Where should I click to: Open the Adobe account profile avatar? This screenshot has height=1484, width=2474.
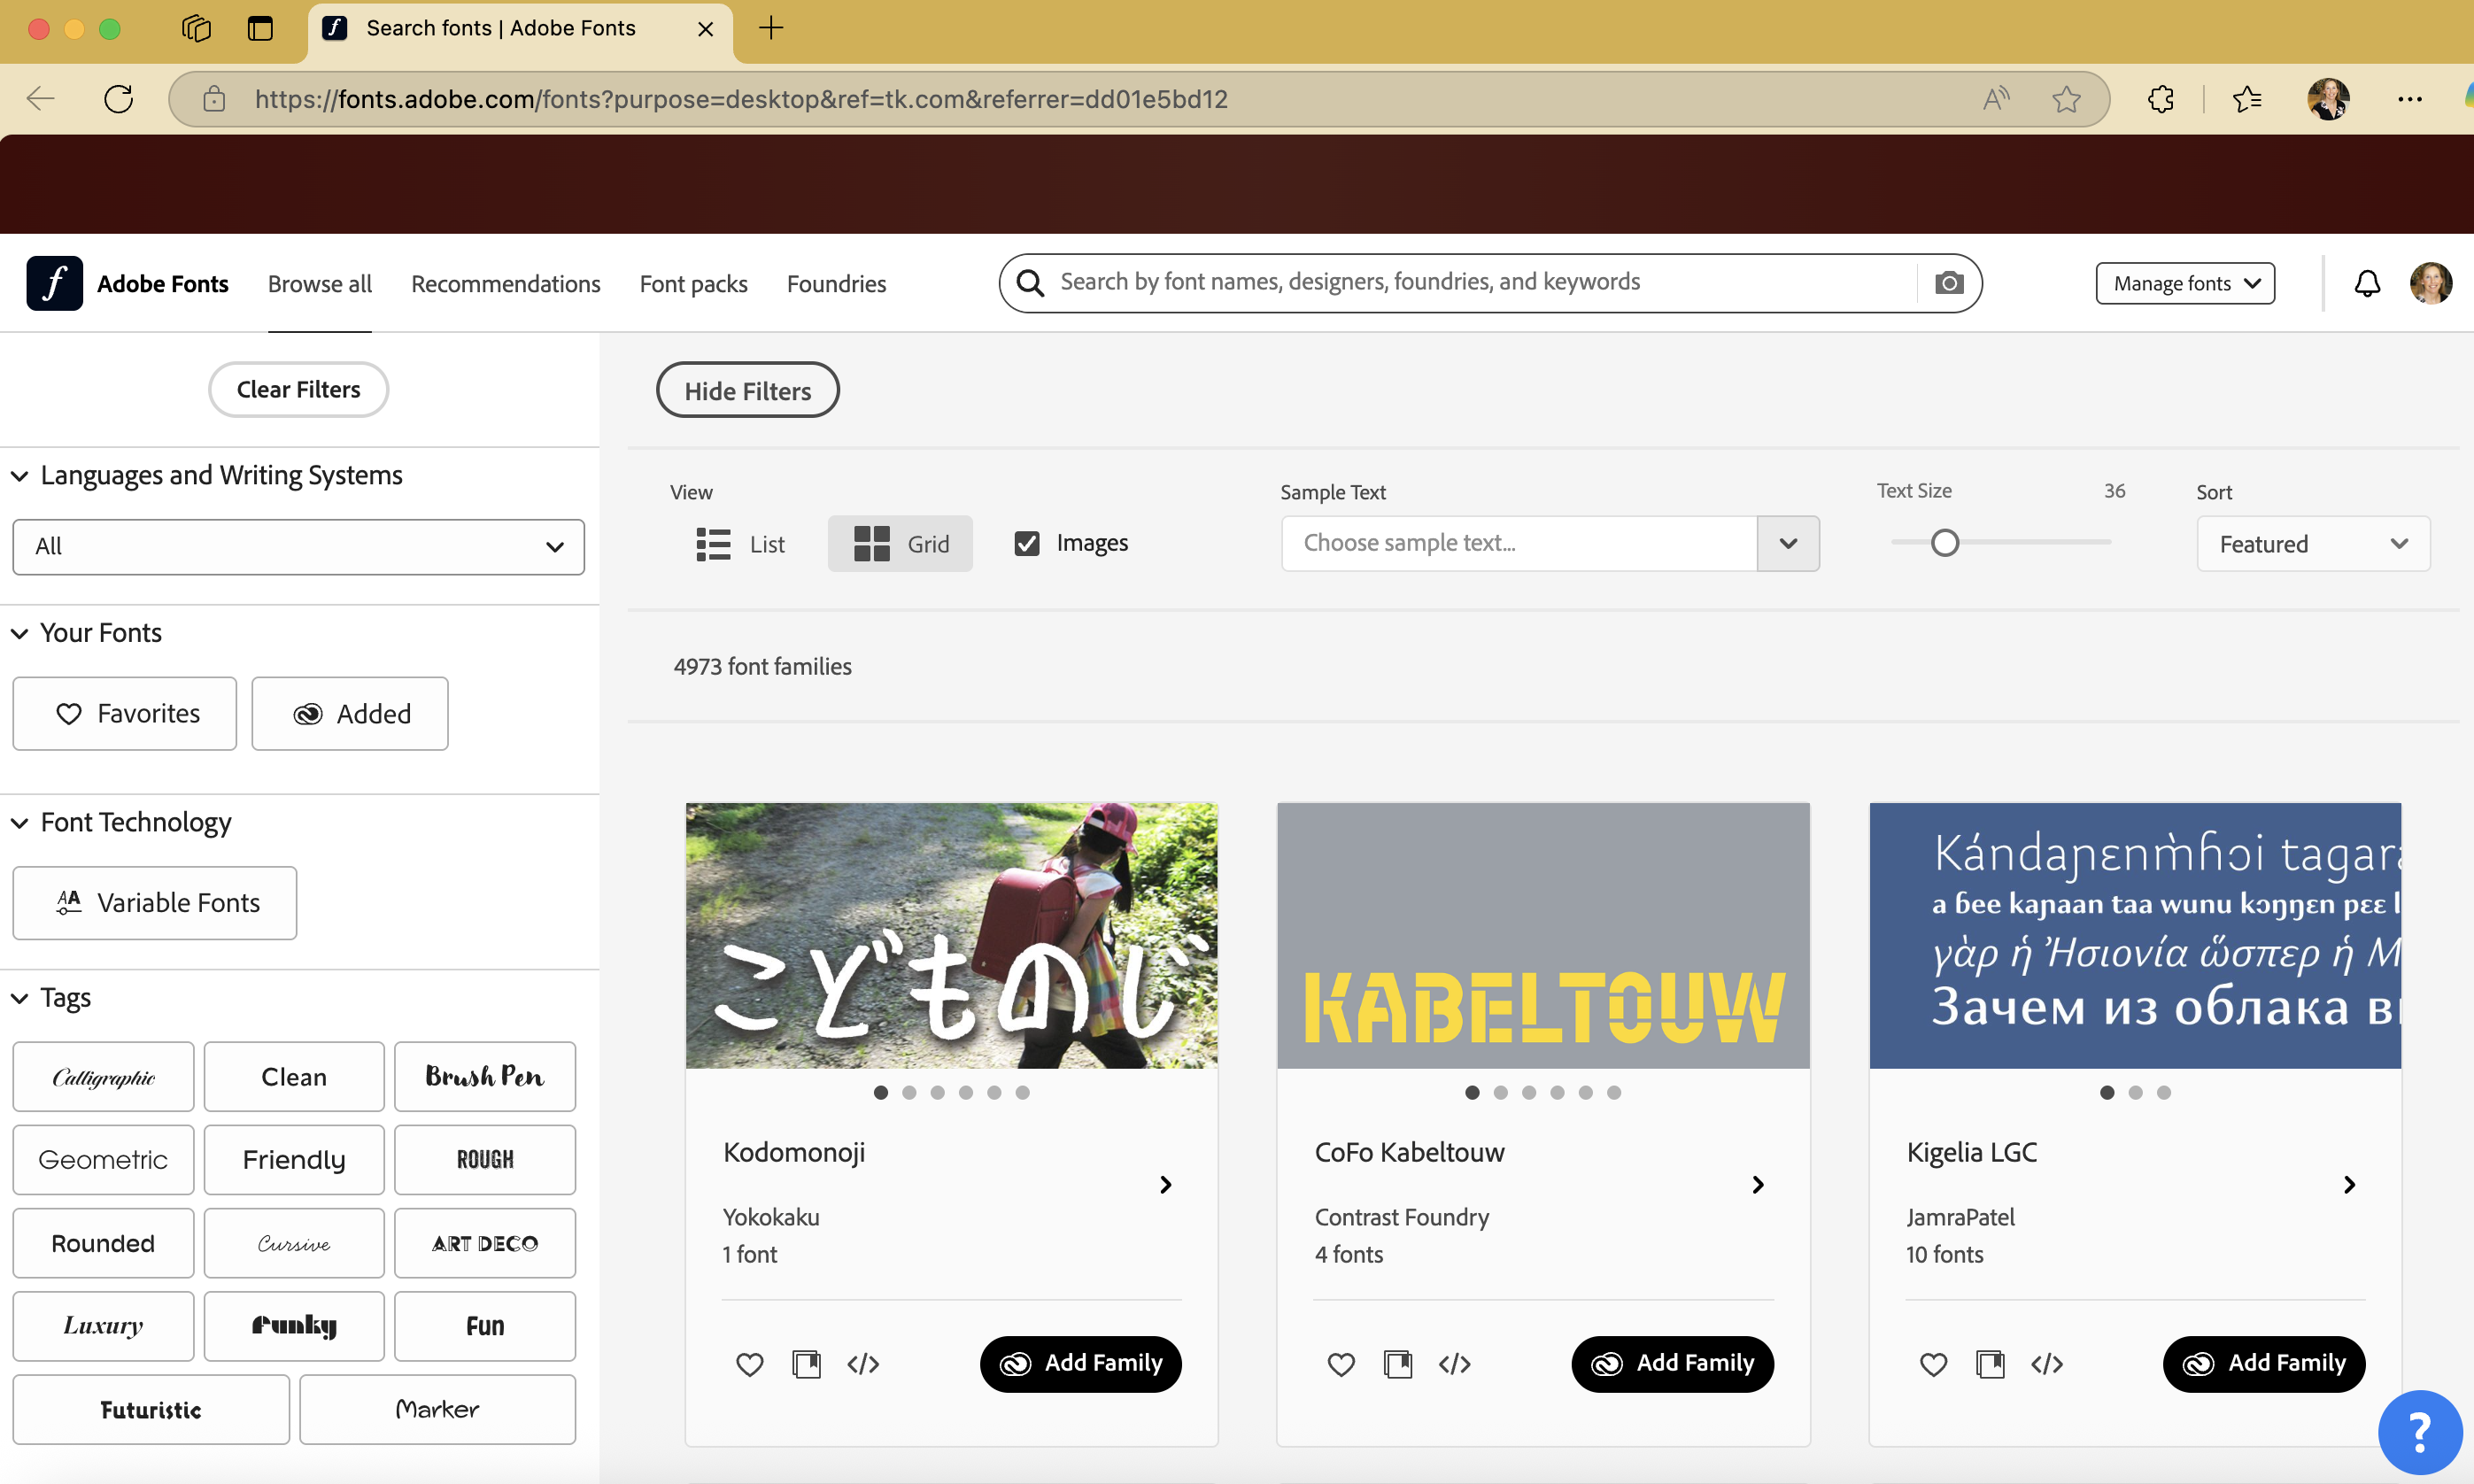[x=2431, y=284]
